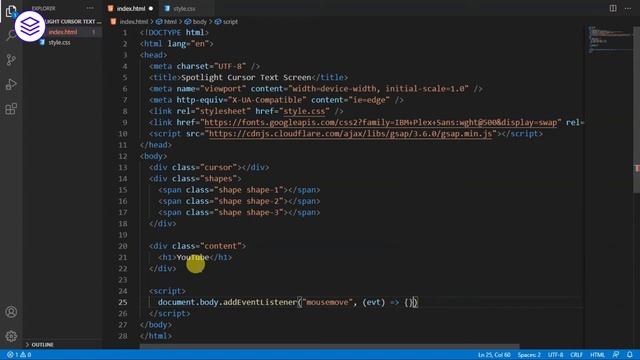Click the content class div on line 20
The image size is (640, 360).
[x=198, y=246]
